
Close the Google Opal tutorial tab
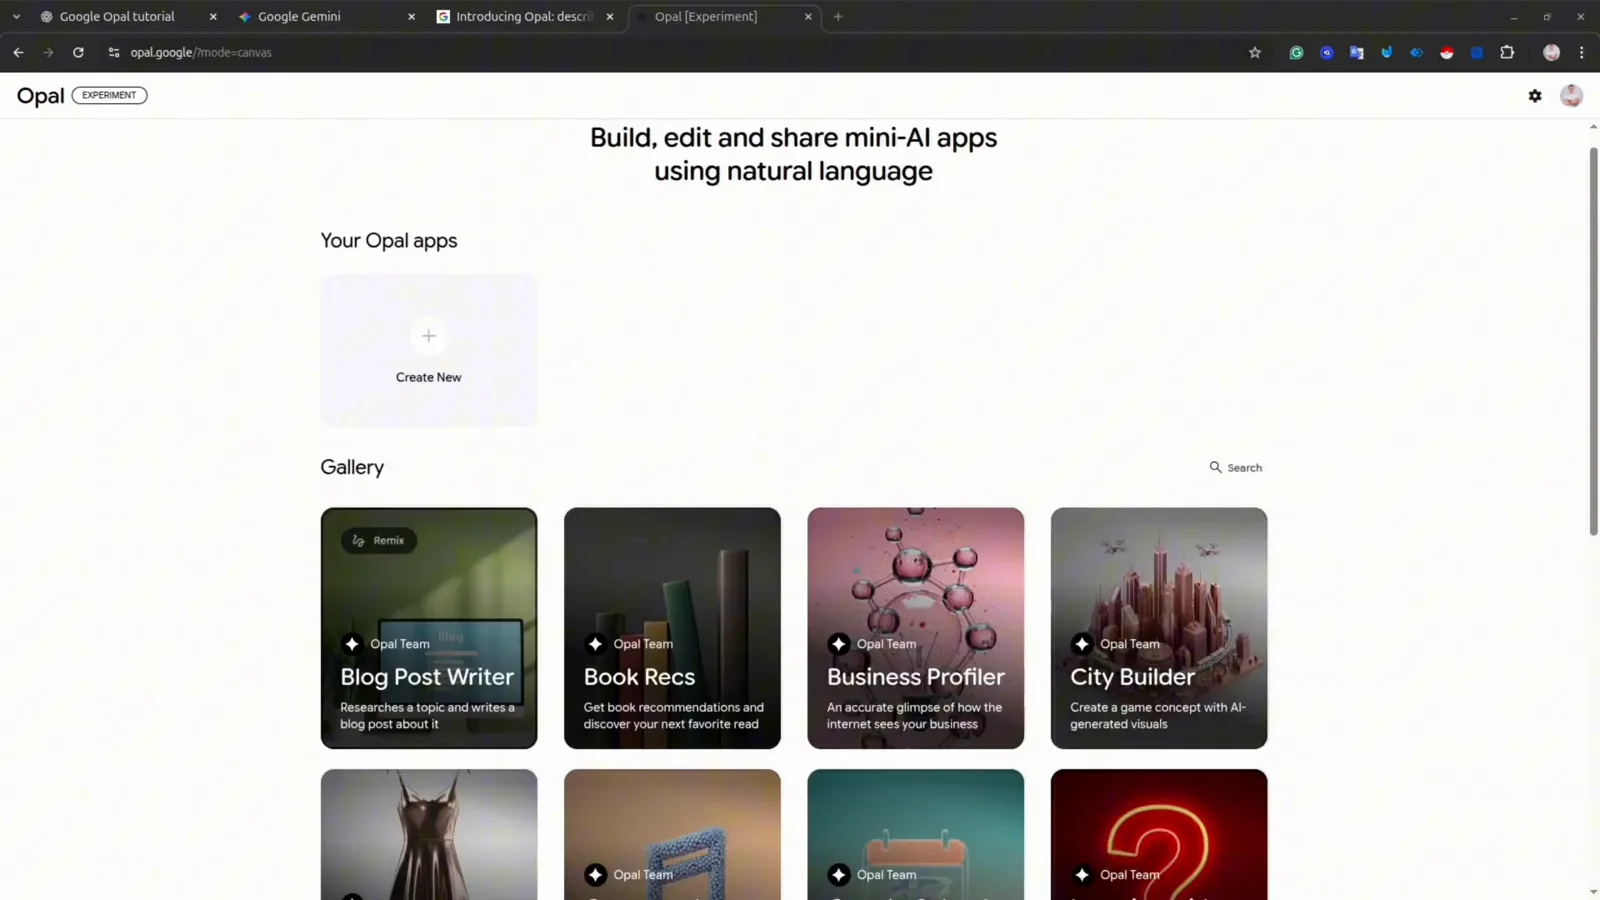[213, 17]
